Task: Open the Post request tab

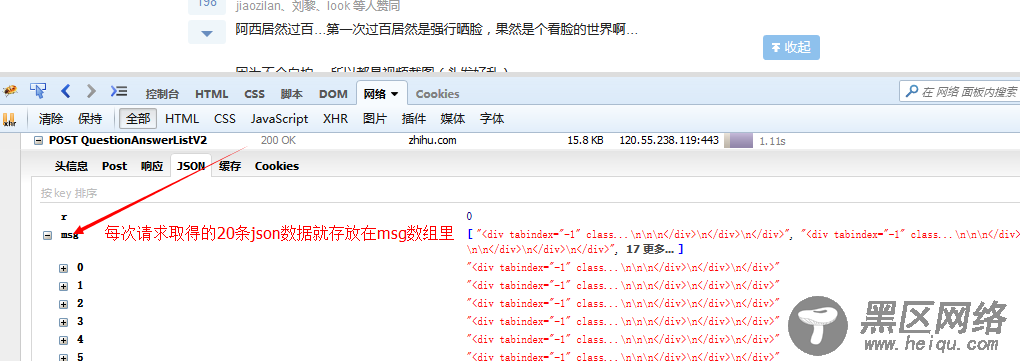Action: pyautogui.click(x=114, y=166)
